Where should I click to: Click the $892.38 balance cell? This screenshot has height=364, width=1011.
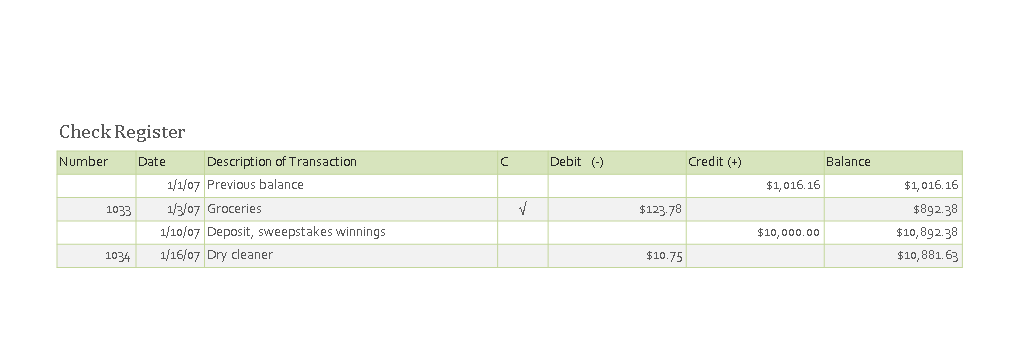893,209
